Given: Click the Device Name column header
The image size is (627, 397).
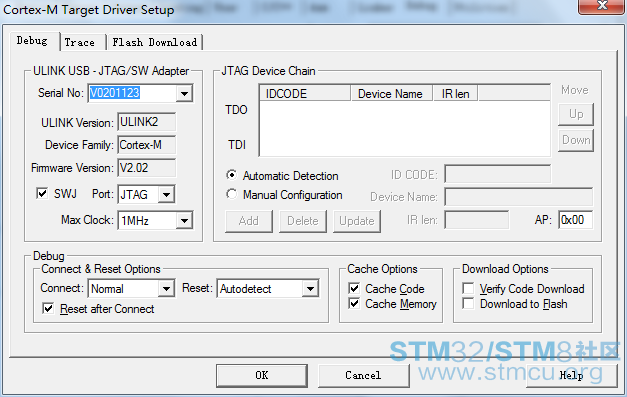Looking at the screenshot, I should click(392, 94).
